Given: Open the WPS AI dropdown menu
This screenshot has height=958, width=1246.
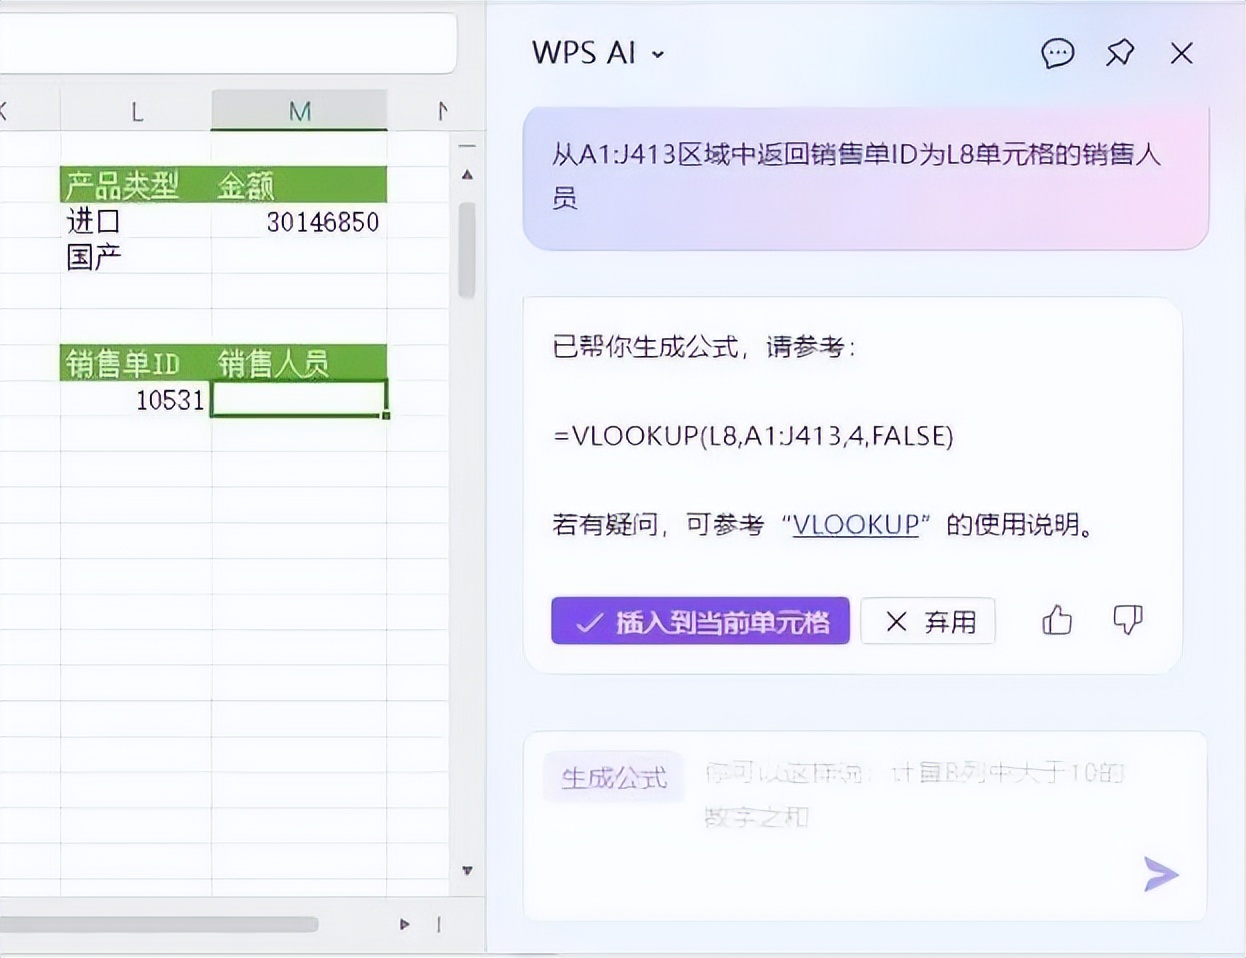Looking at the screenshot, I should pos(655,53).
